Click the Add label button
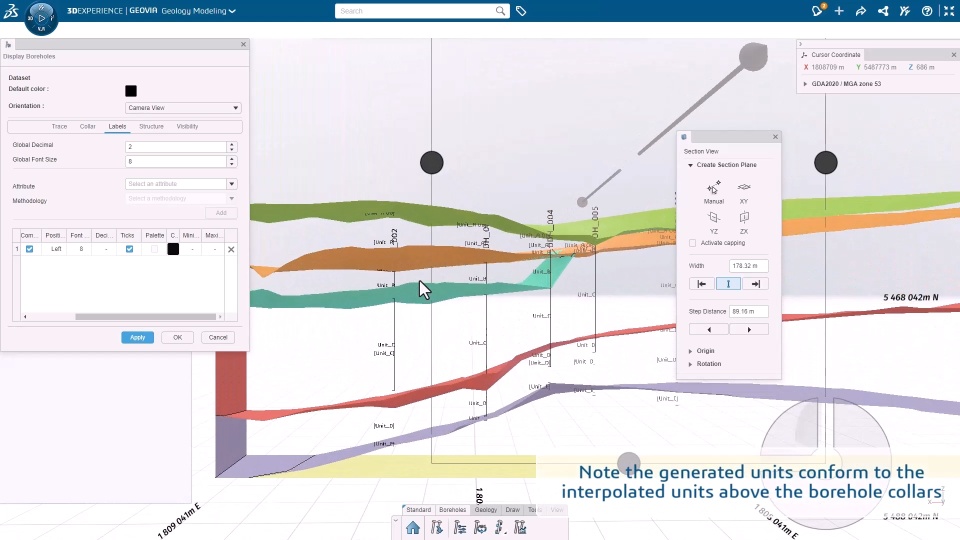960x540 pixels. (x=221, y=213)
